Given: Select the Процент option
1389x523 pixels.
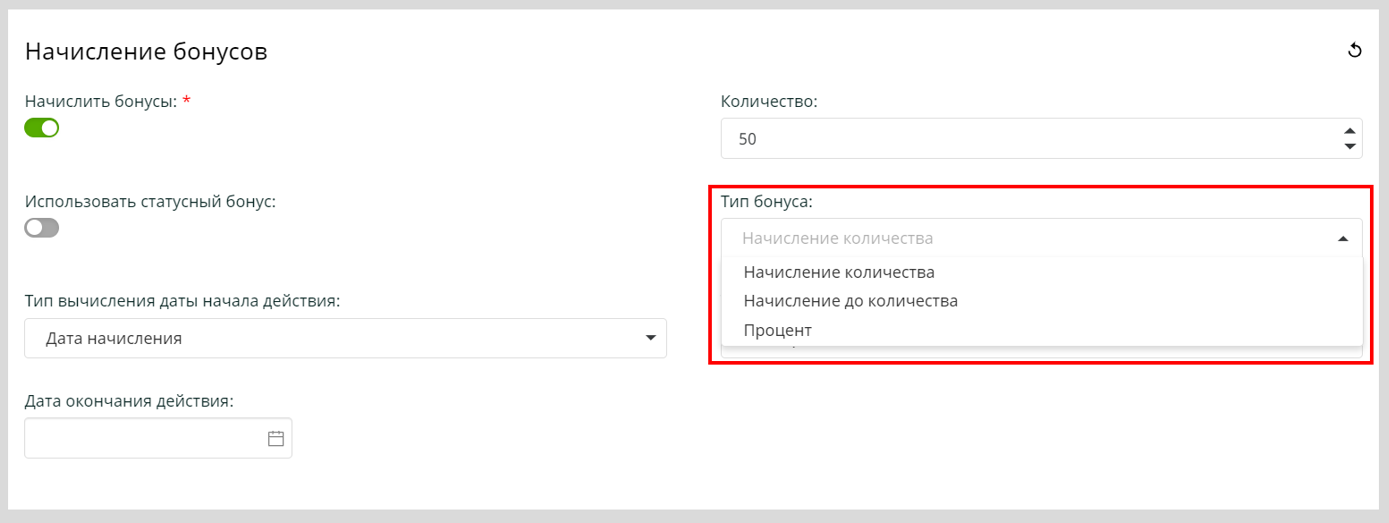Looking at the screenshot, I should (778, 330).
